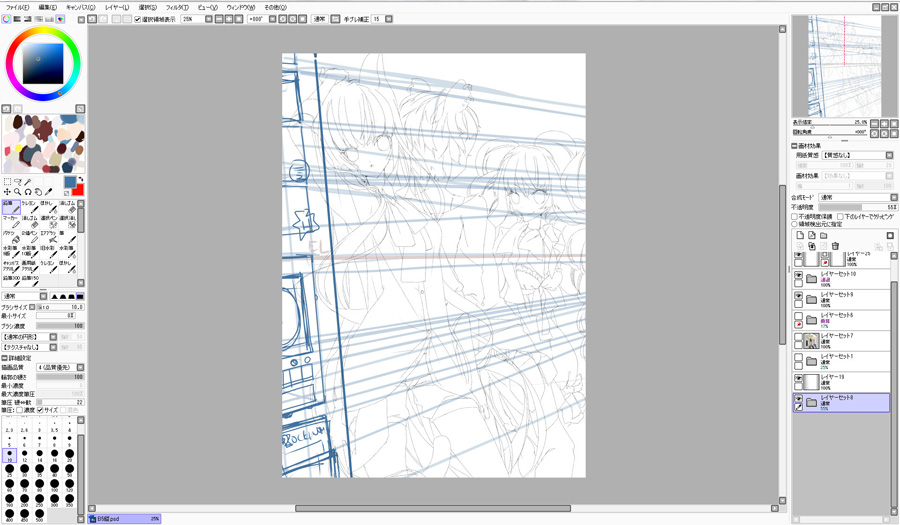This screenshot has width=900, height=525.
Task: Create a new linework layer
Action: [x=812, y=235]
